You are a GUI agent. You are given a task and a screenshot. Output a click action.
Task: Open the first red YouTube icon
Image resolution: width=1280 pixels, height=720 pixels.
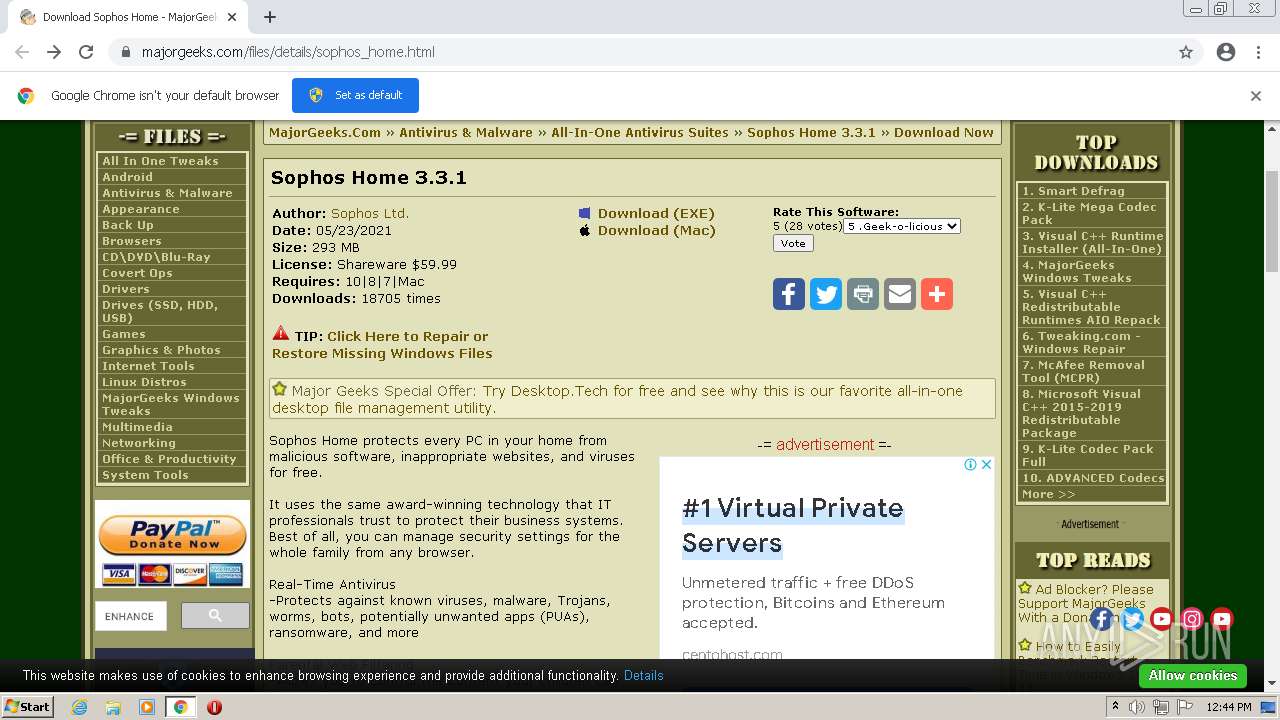pos(1161,619)
